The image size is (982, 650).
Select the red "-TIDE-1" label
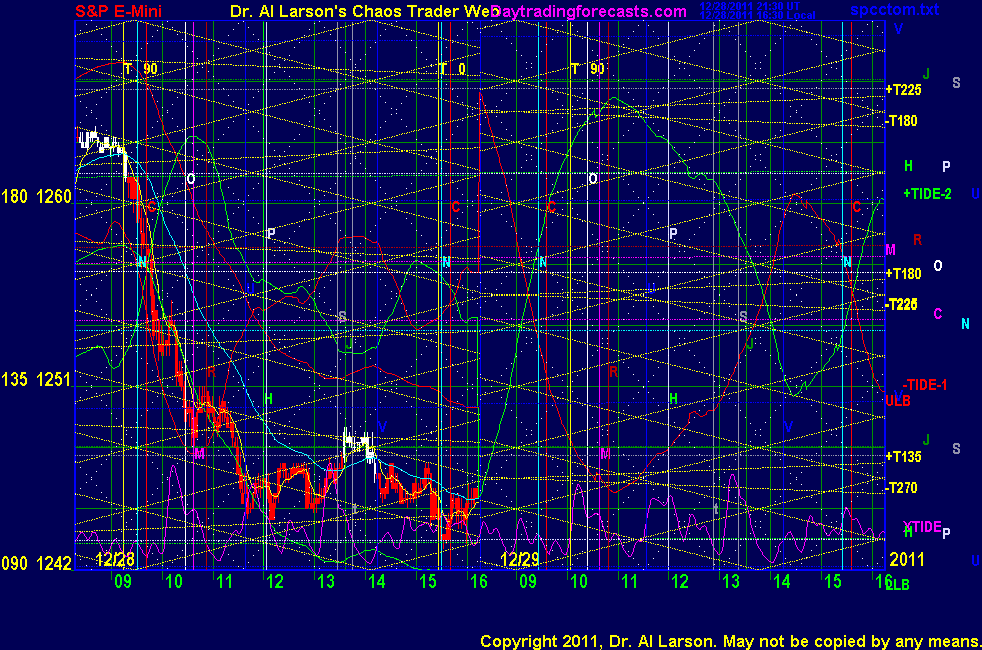[x=924, y=385]
